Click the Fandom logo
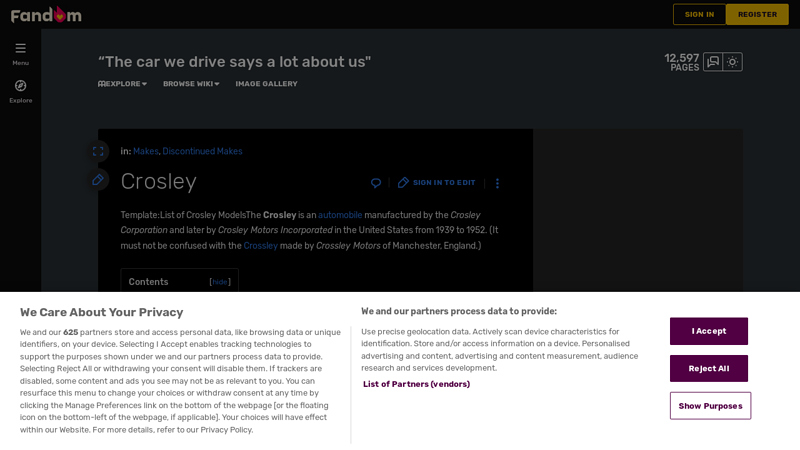Screen dimensions: 800x450 (x=46, y=15)
